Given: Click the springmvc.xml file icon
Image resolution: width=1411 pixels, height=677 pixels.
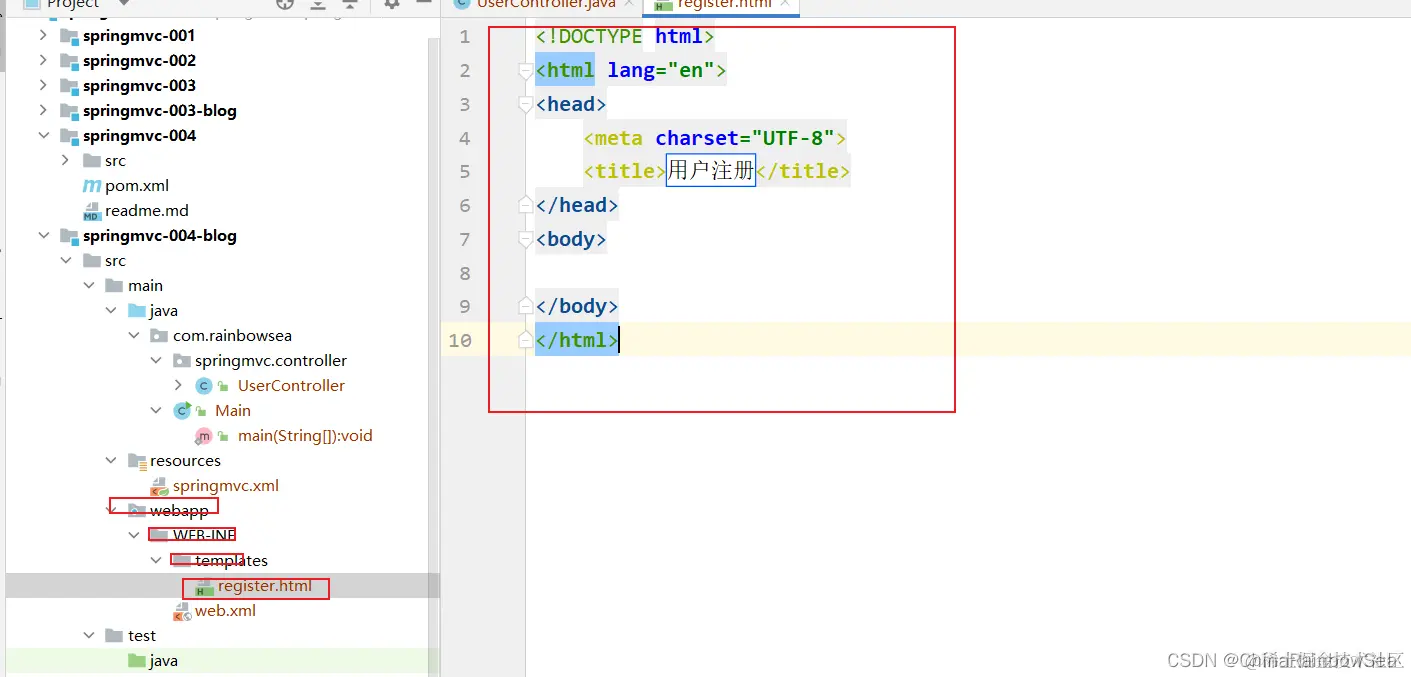Looking at the screenshot, I should click(159, 486).
